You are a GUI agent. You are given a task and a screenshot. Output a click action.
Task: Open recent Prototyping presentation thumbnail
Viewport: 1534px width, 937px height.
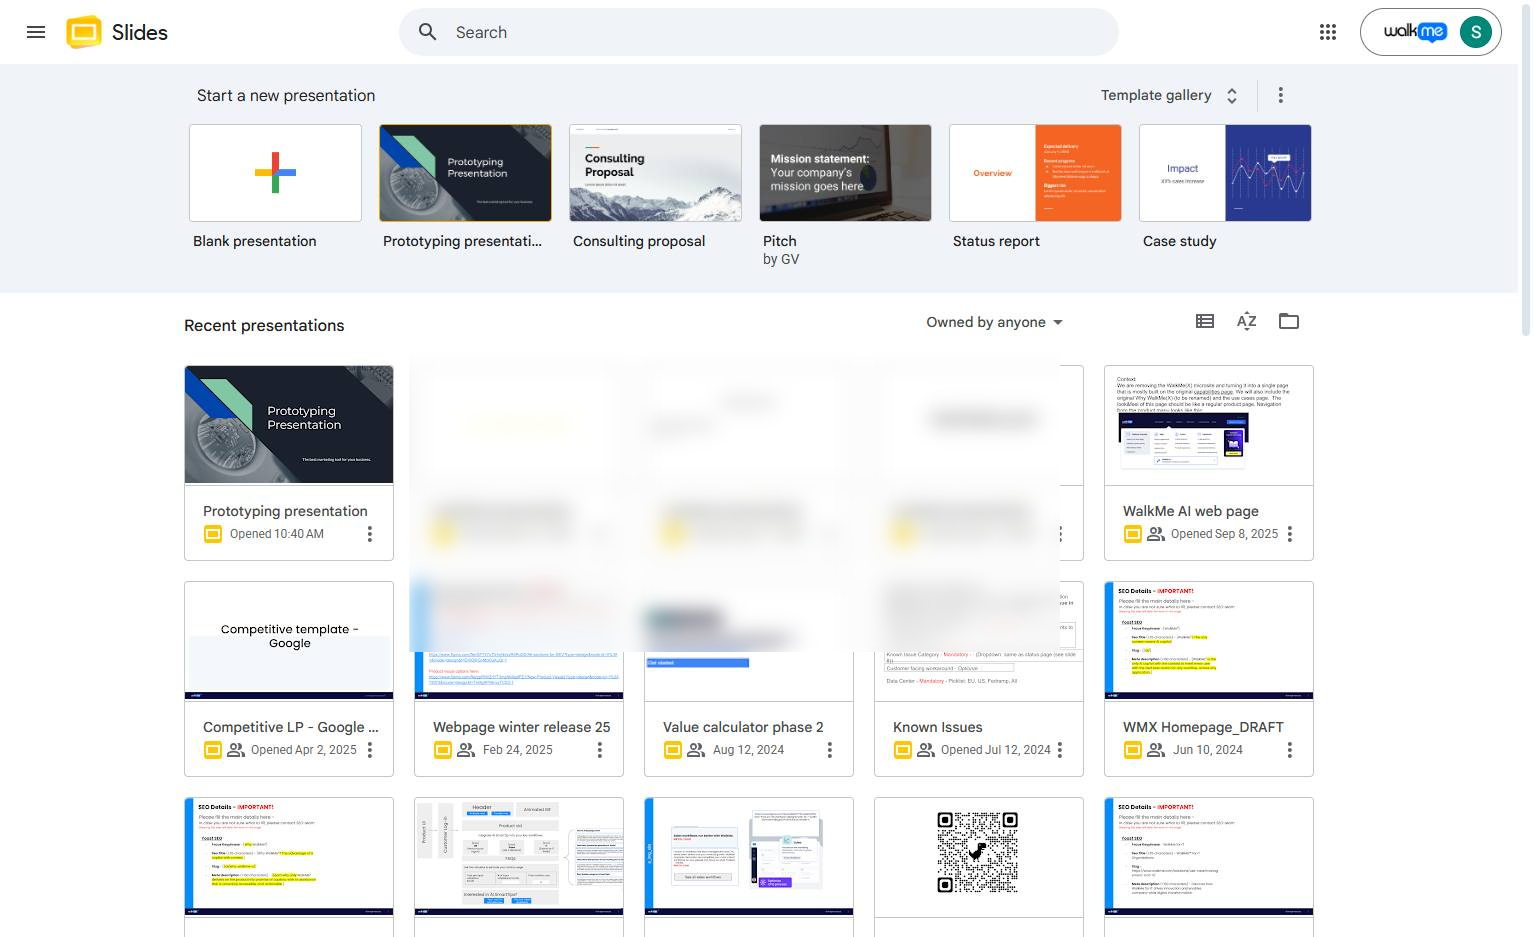tap(289, 425)
